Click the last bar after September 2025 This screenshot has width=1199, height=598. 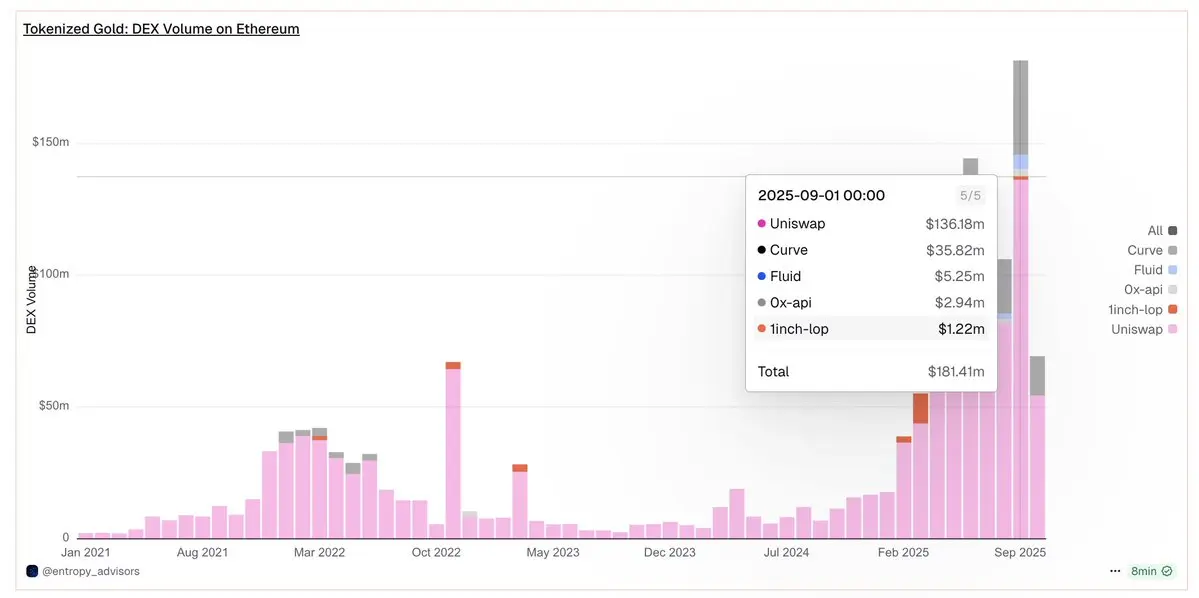pyautogui.click(x=1037, y=447)
